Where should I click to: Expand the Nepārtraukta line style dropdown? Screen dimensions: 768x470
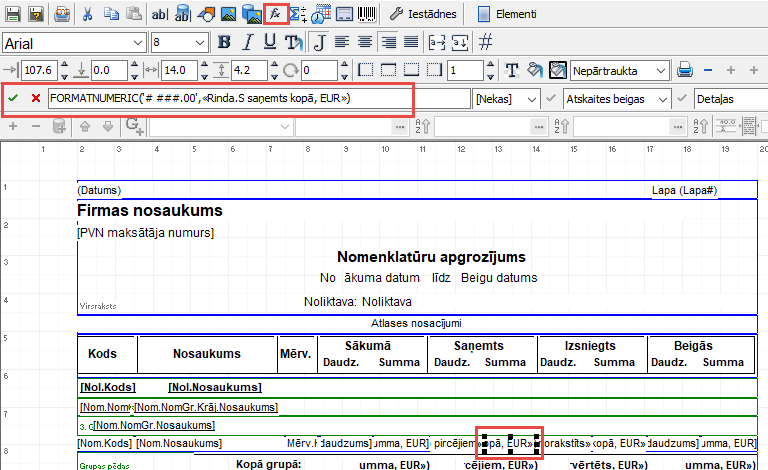pos(661,71)
